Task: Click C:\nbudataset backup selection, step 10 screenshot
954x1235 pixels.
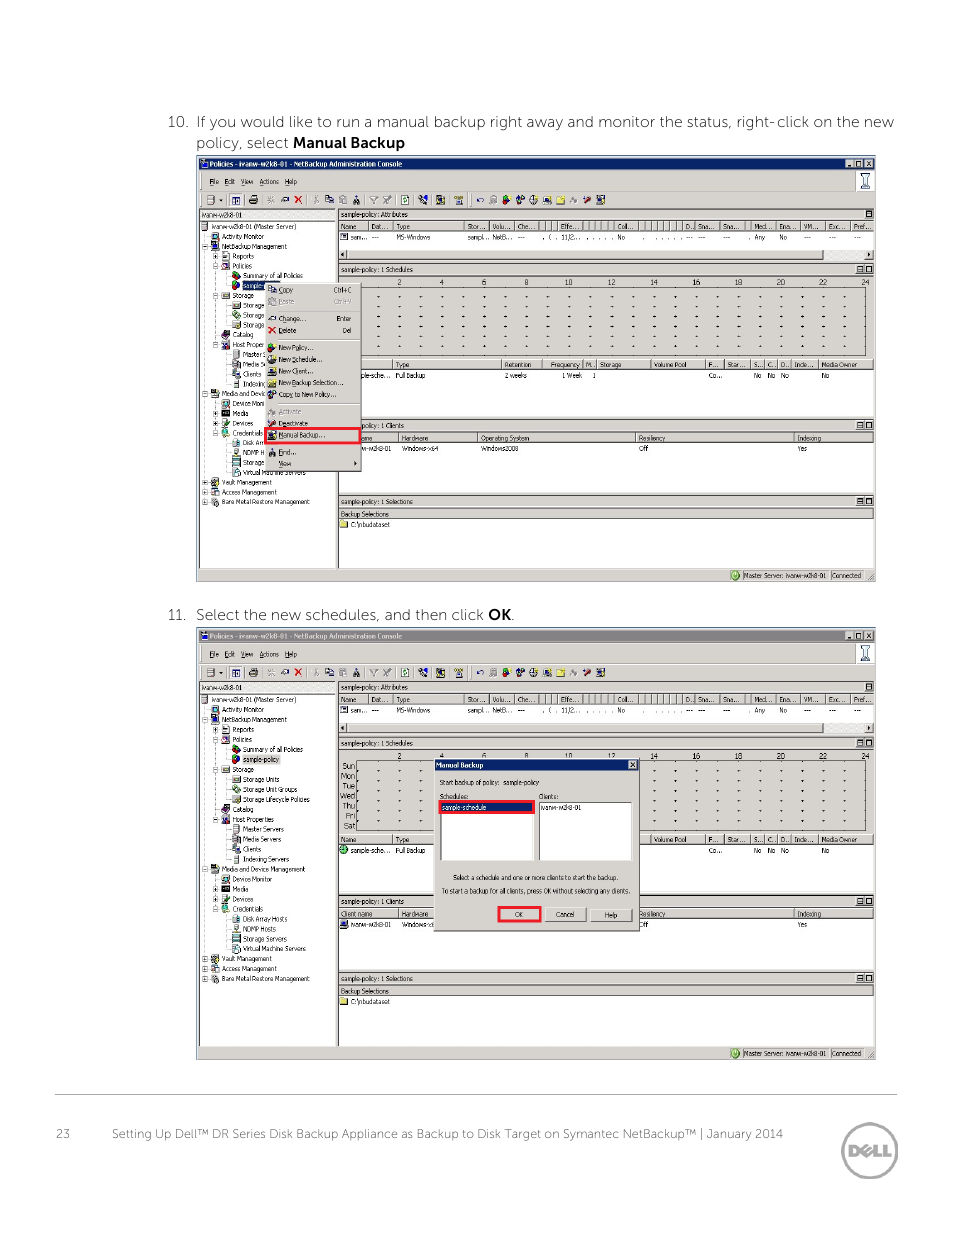Action: [x=370, y=524]
